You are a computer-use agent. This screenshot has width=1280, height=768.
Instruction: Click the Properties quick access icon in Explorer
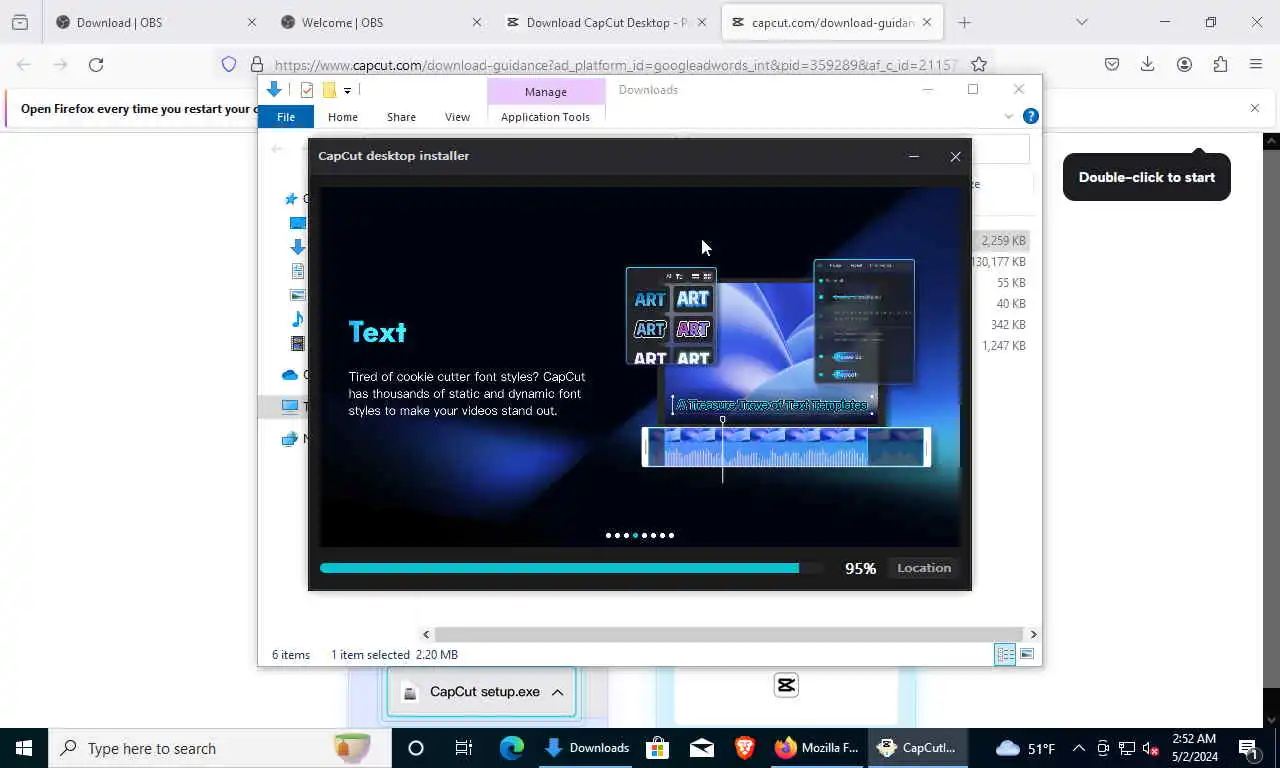[x=307, y=90]
